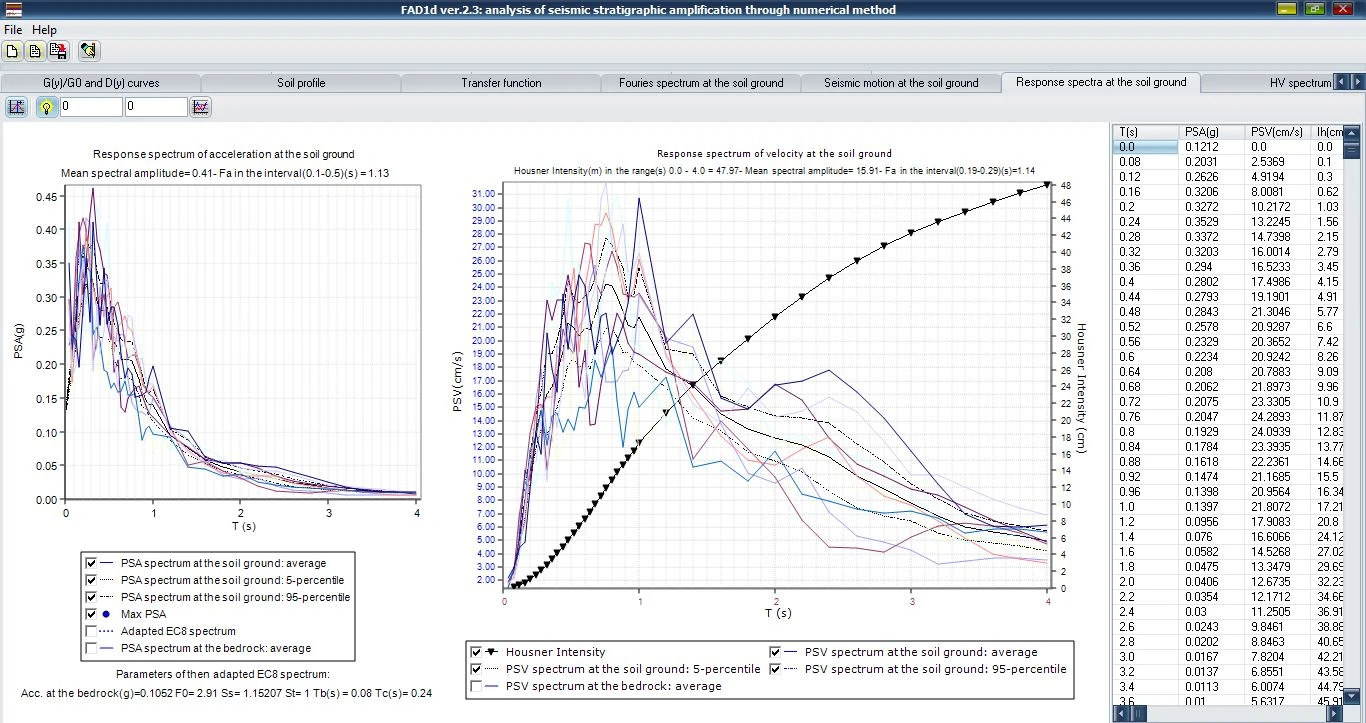Toggle the yellow lightbulb icon
Screen dimensions: 1366x723
(x=46, y=107)
